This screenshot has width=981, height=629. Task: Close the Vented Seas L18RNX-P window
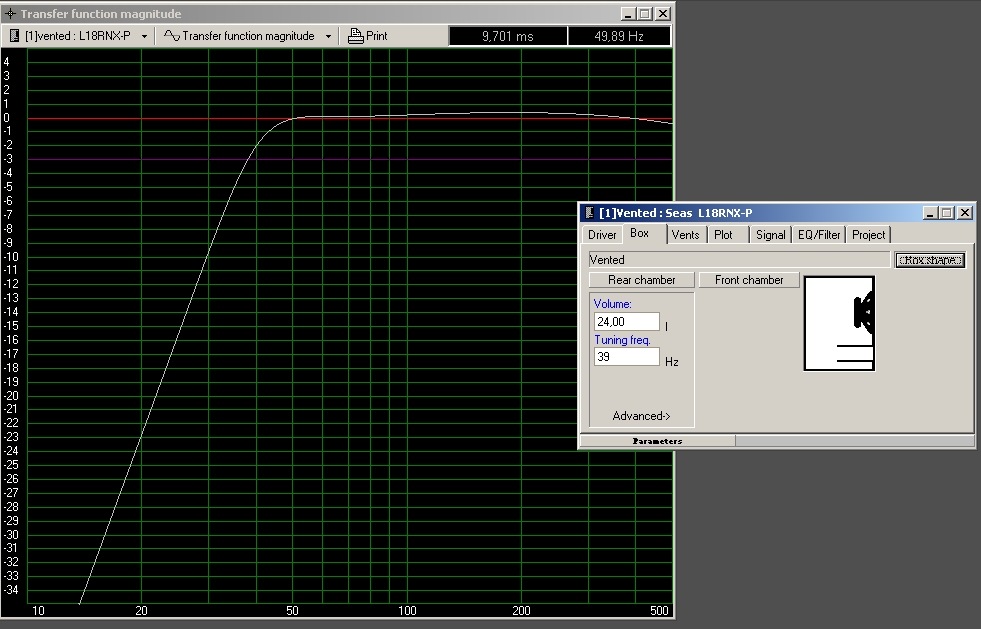(x=964, y=213)
